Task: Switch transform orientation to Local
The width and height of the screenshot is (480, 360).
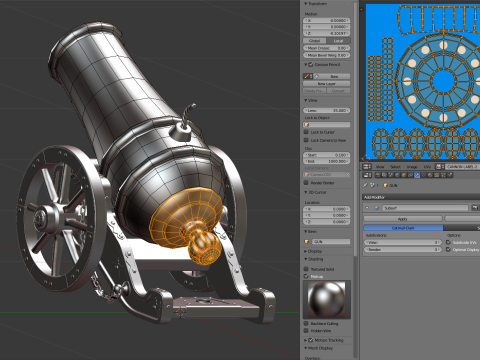Action: tap(338, 41)
